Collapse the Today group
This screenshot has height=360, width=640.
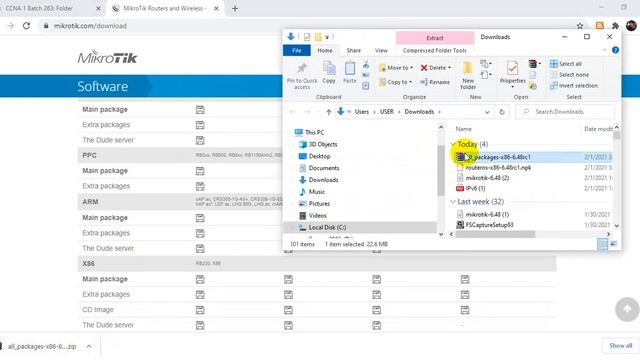[453, 144]
